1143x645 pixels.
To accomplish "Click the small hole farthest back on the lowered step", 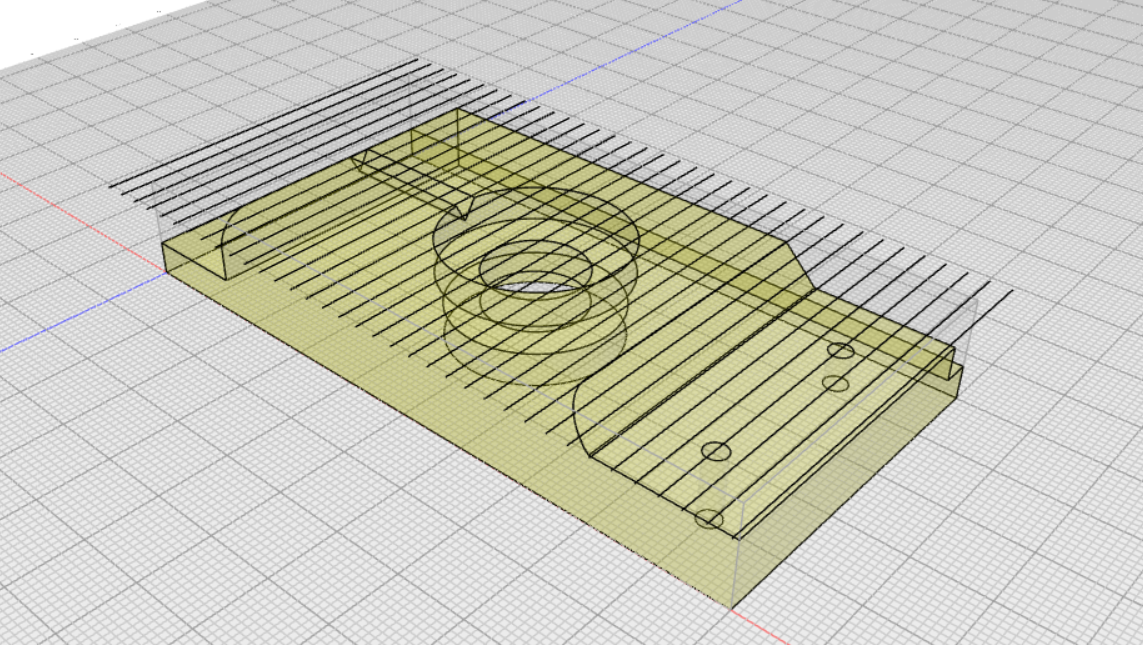I will (x=841, y=351).
